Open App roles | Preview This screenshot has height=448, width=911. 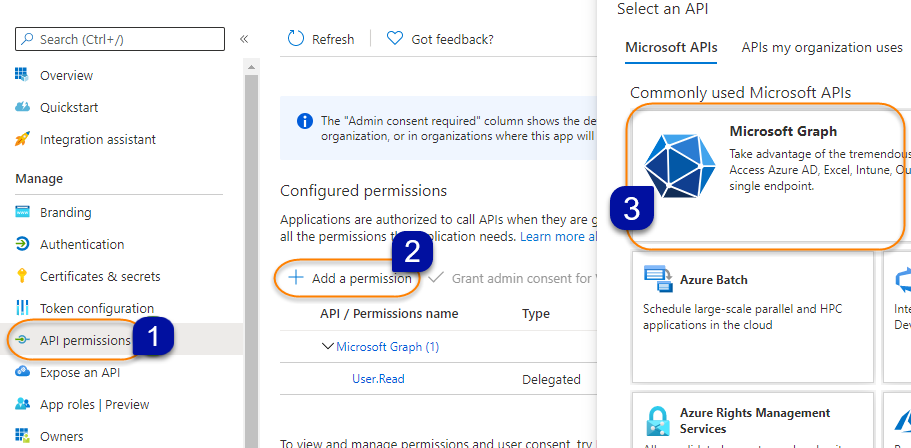coord(95,404)
